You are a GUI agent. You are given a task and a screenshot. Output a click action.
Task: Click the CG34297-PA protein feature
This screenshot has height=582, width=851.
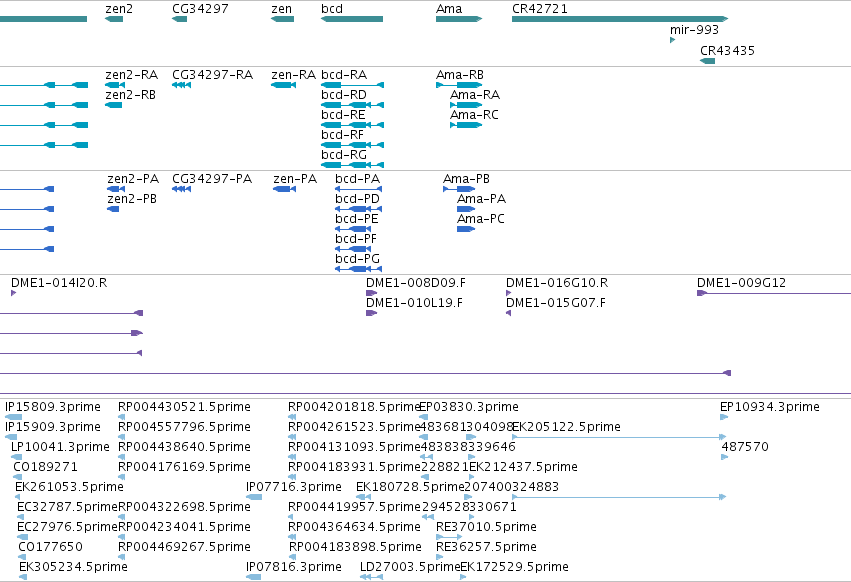click(181, 189)
